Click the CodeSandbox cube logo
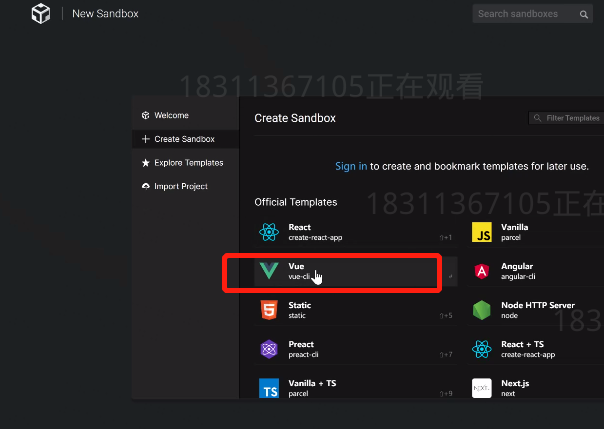Viewport: 604px width, 429px height. coord(41,13)
